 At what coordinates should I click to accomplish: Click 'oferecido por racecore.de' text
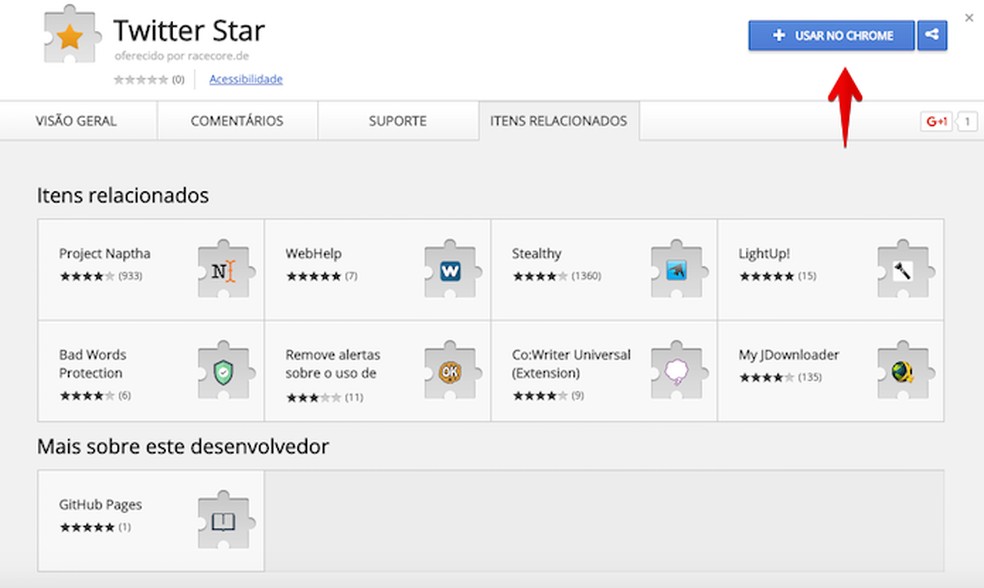(182, 56)
